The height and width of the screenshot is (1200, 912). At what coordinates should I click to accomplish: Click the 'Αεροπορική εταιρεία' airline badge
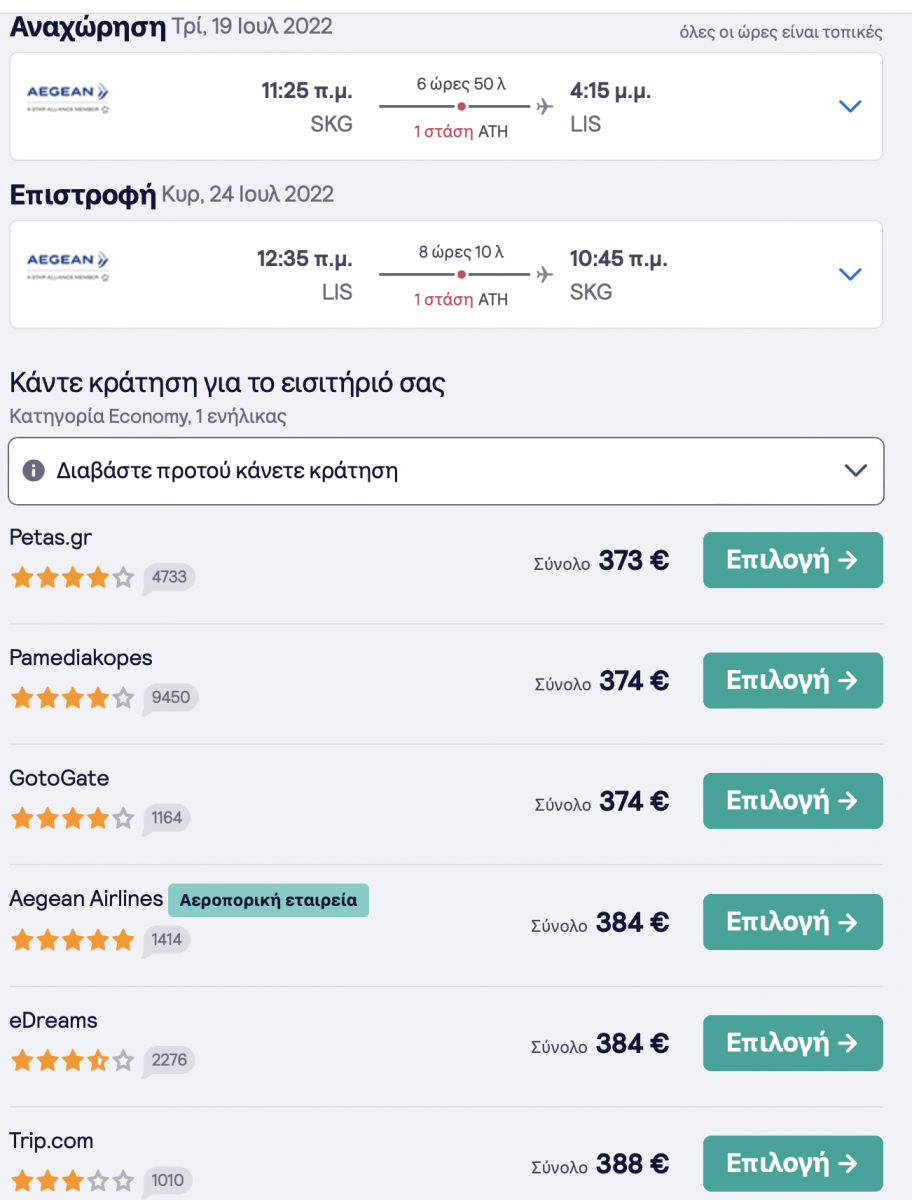click(268, 900)
